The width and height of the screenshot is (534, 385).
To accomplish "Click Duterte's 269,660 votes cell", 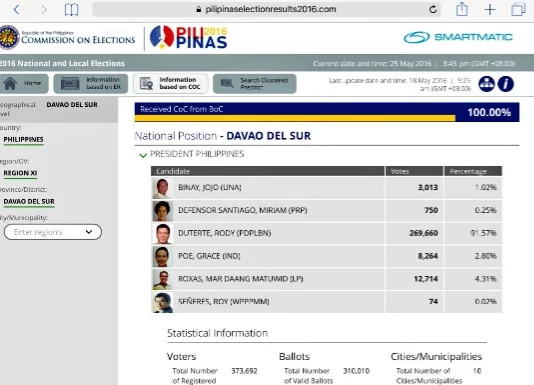I will pos(414,233).
